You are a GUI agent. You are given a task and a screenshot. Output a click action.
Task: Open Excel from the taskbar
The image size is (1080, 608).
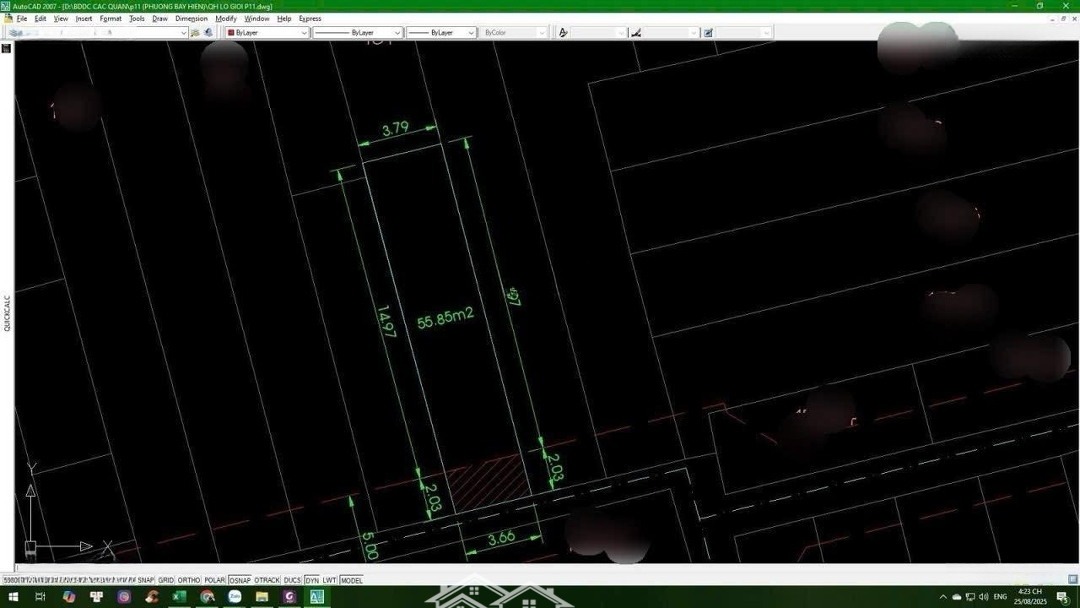179,597
